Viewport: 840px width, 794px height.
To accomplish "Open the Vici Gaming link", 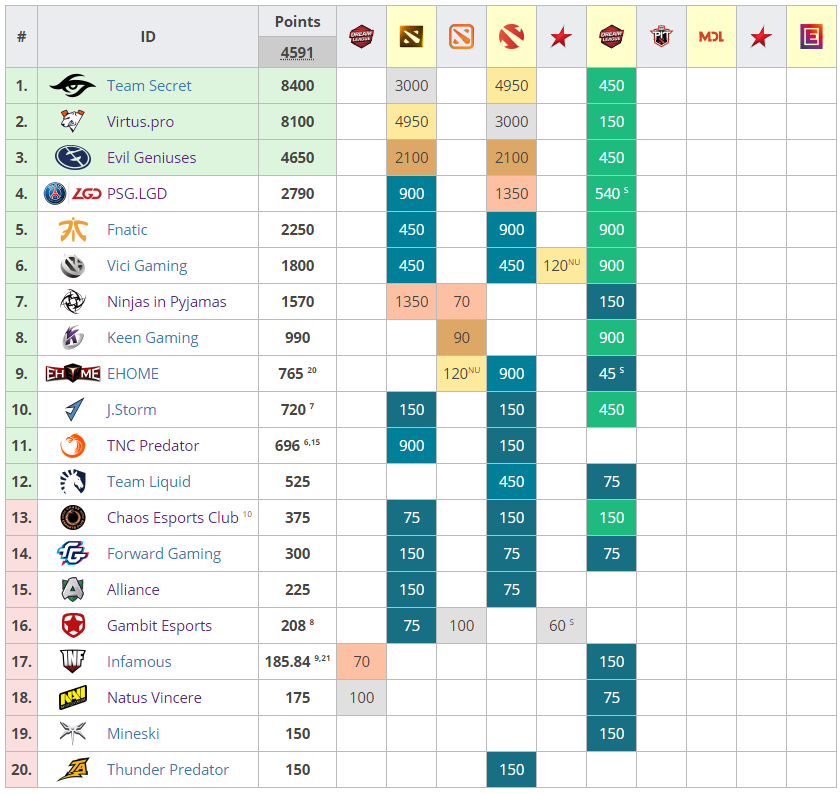I will (x=147, y=266).
